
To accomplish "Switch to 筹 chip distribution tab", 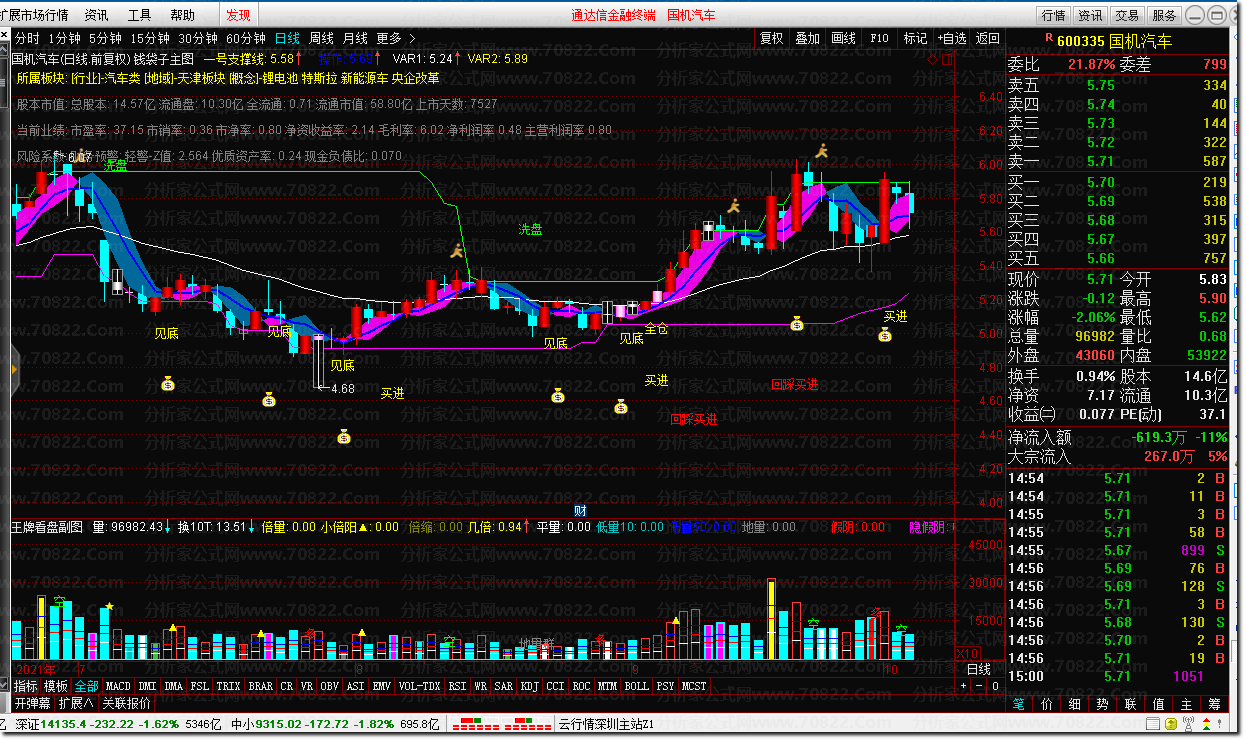I will pos(1214,704).
